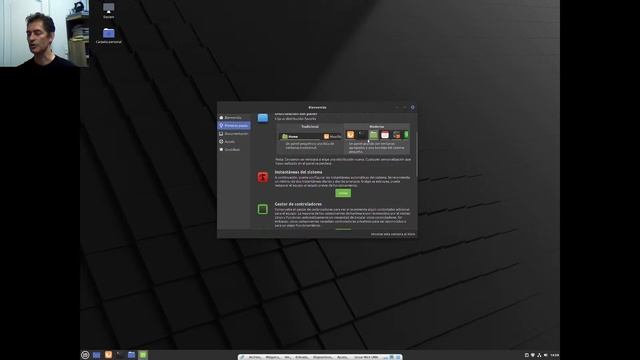Launch the terminal from the taskbar
This screenshot has width=640, height=360.
point(120,355)
